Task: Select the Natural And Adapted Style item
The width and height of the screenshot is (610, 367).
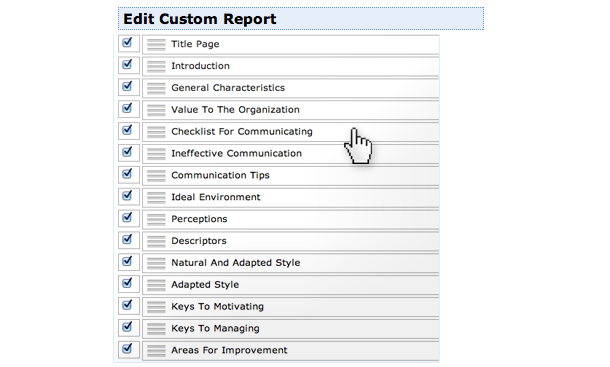Action: point(291,263)
